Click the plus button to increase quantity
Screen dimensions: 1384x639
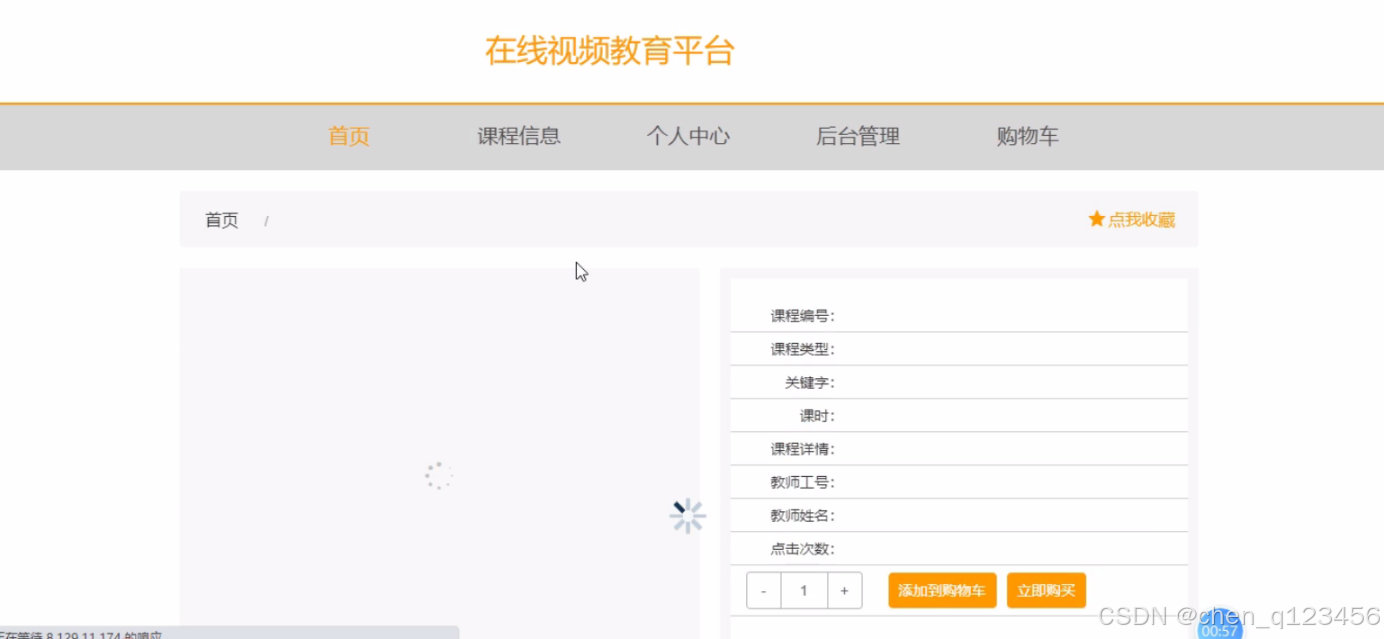point(844,590)
